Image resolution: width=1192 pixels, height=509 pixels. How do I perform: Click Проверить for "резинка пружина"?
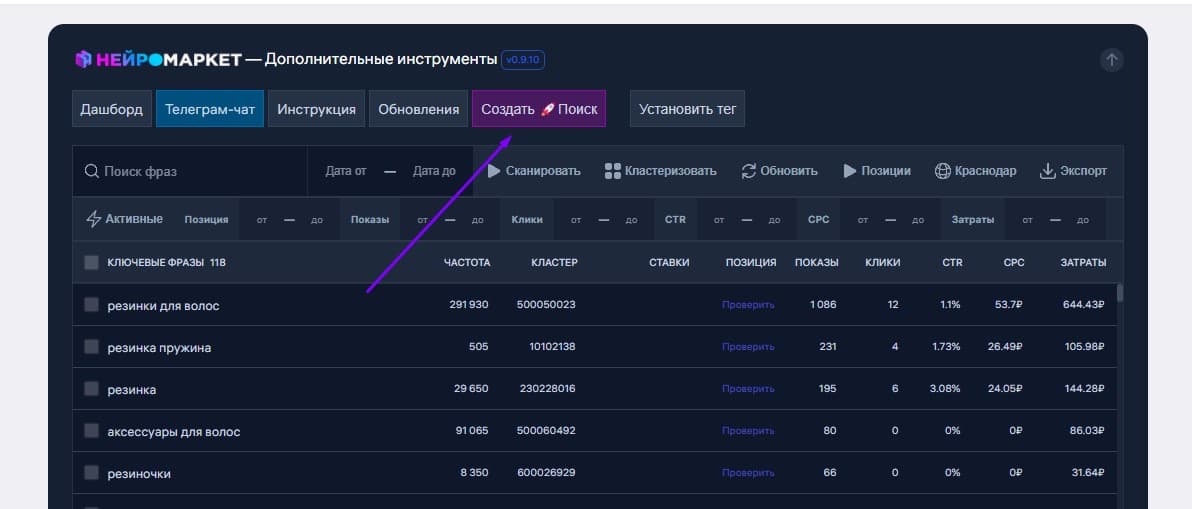(748, 346)
